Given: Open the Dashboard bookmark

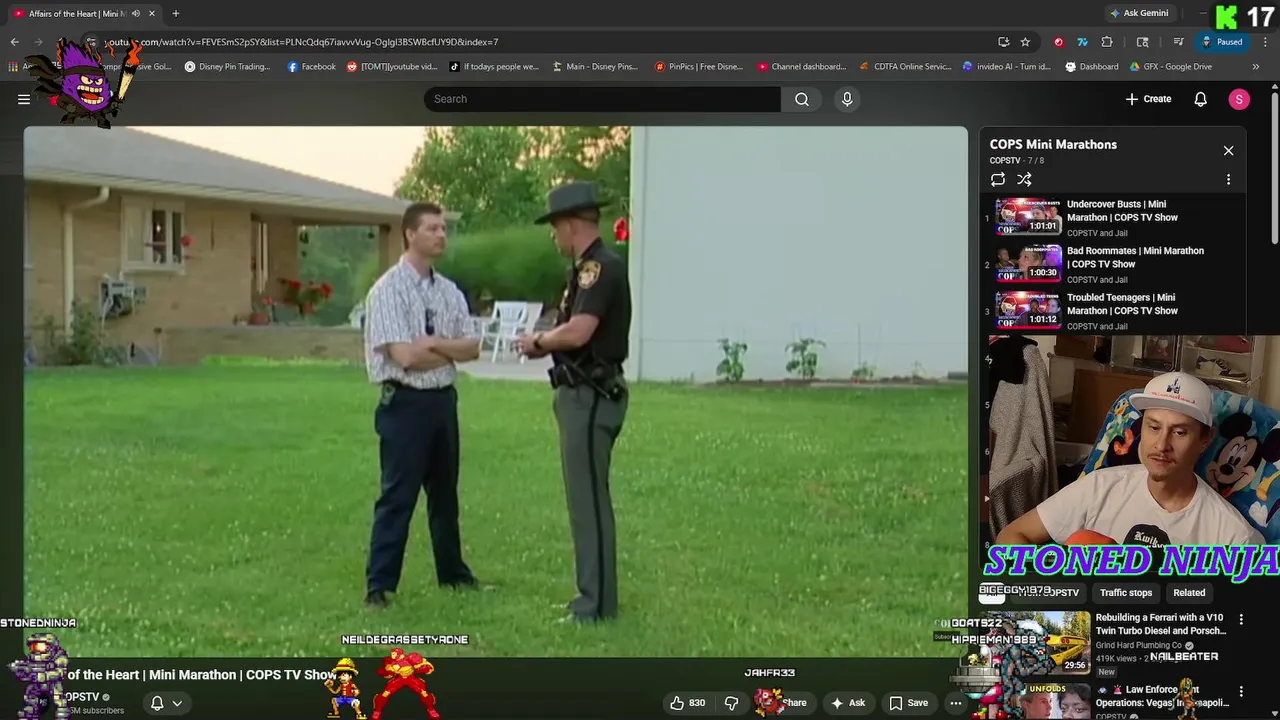Looking at the screenshot, I should [1092, 67].
